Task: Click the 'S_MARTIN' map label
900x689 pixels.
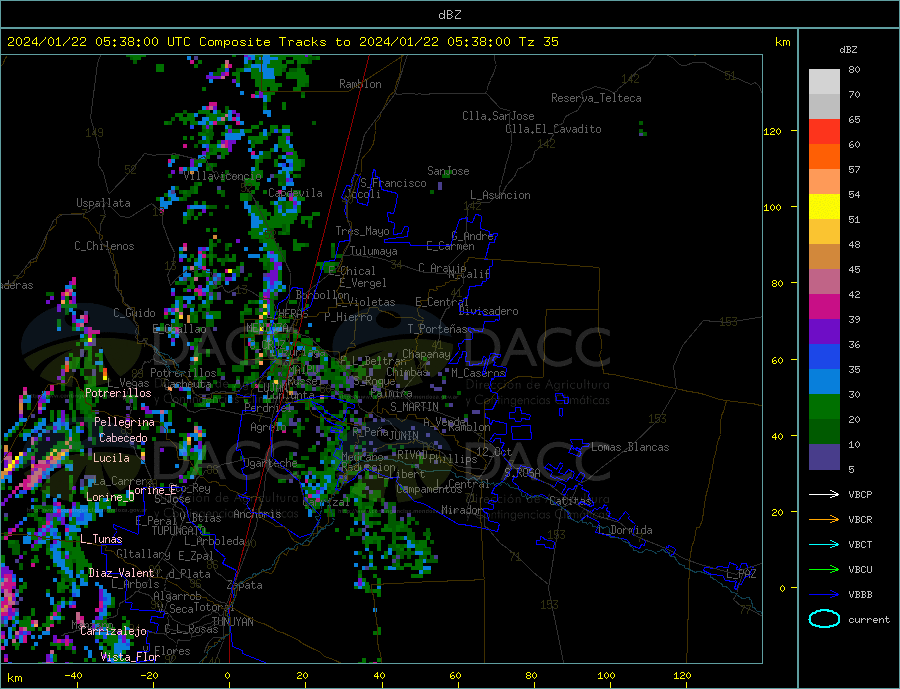Action: point(414,407)
